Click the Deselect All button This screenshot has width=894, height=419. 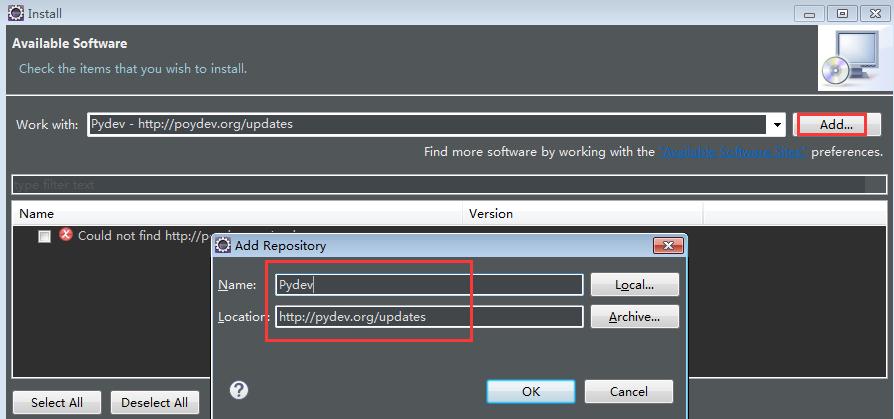tap(155, 402)
